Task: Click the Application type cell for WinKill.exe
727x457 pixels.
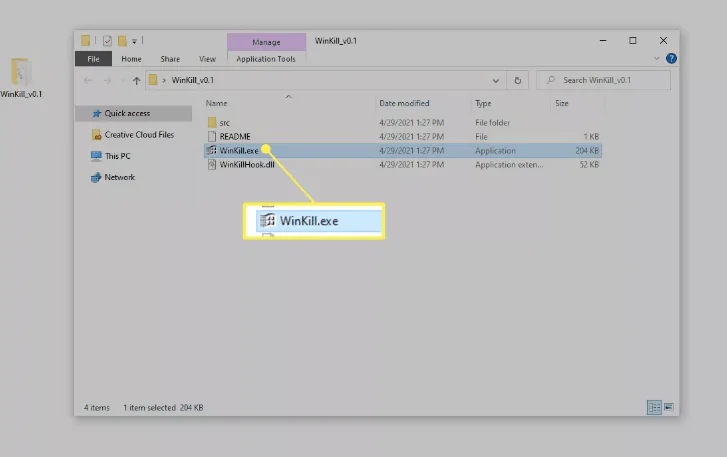Action: point(495,151)
